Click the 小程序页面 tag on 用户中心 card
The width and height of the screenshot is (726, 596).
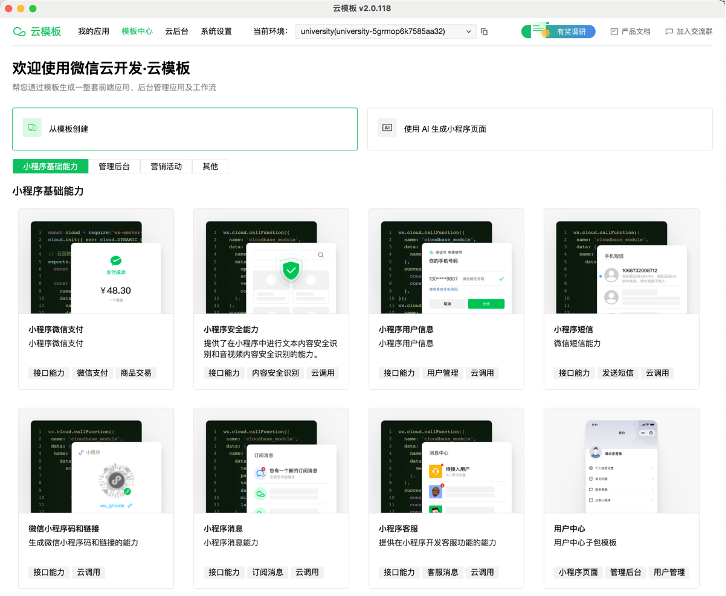578,572
